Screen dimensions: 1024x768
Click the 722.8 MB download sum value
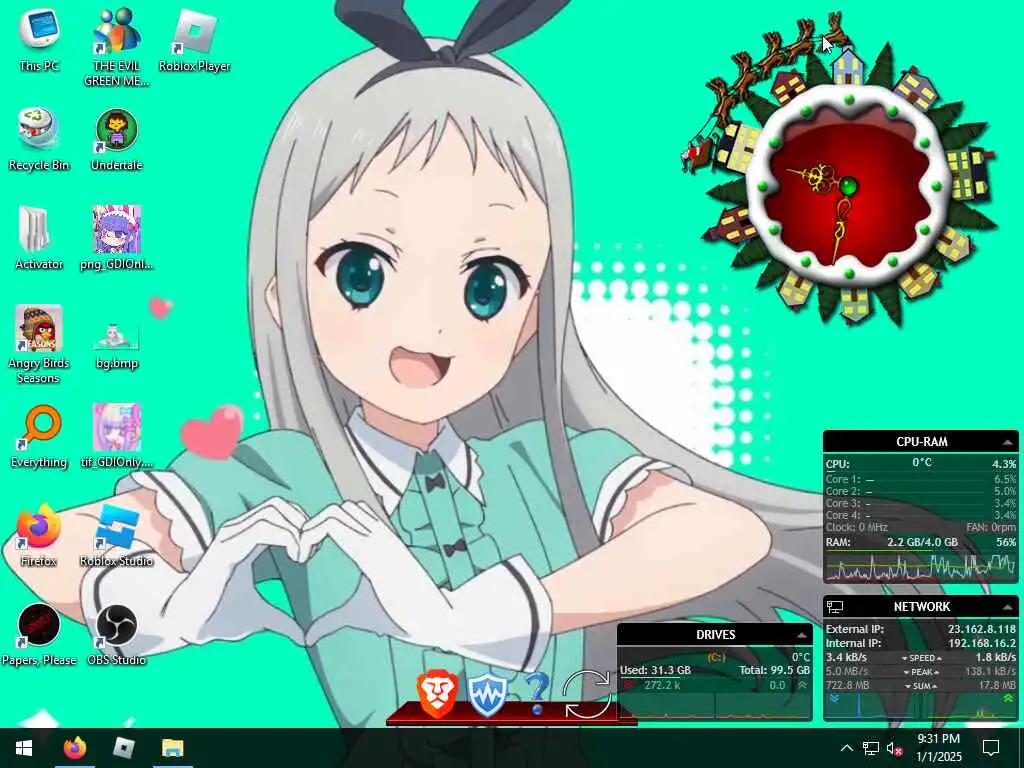pos(848,686)
